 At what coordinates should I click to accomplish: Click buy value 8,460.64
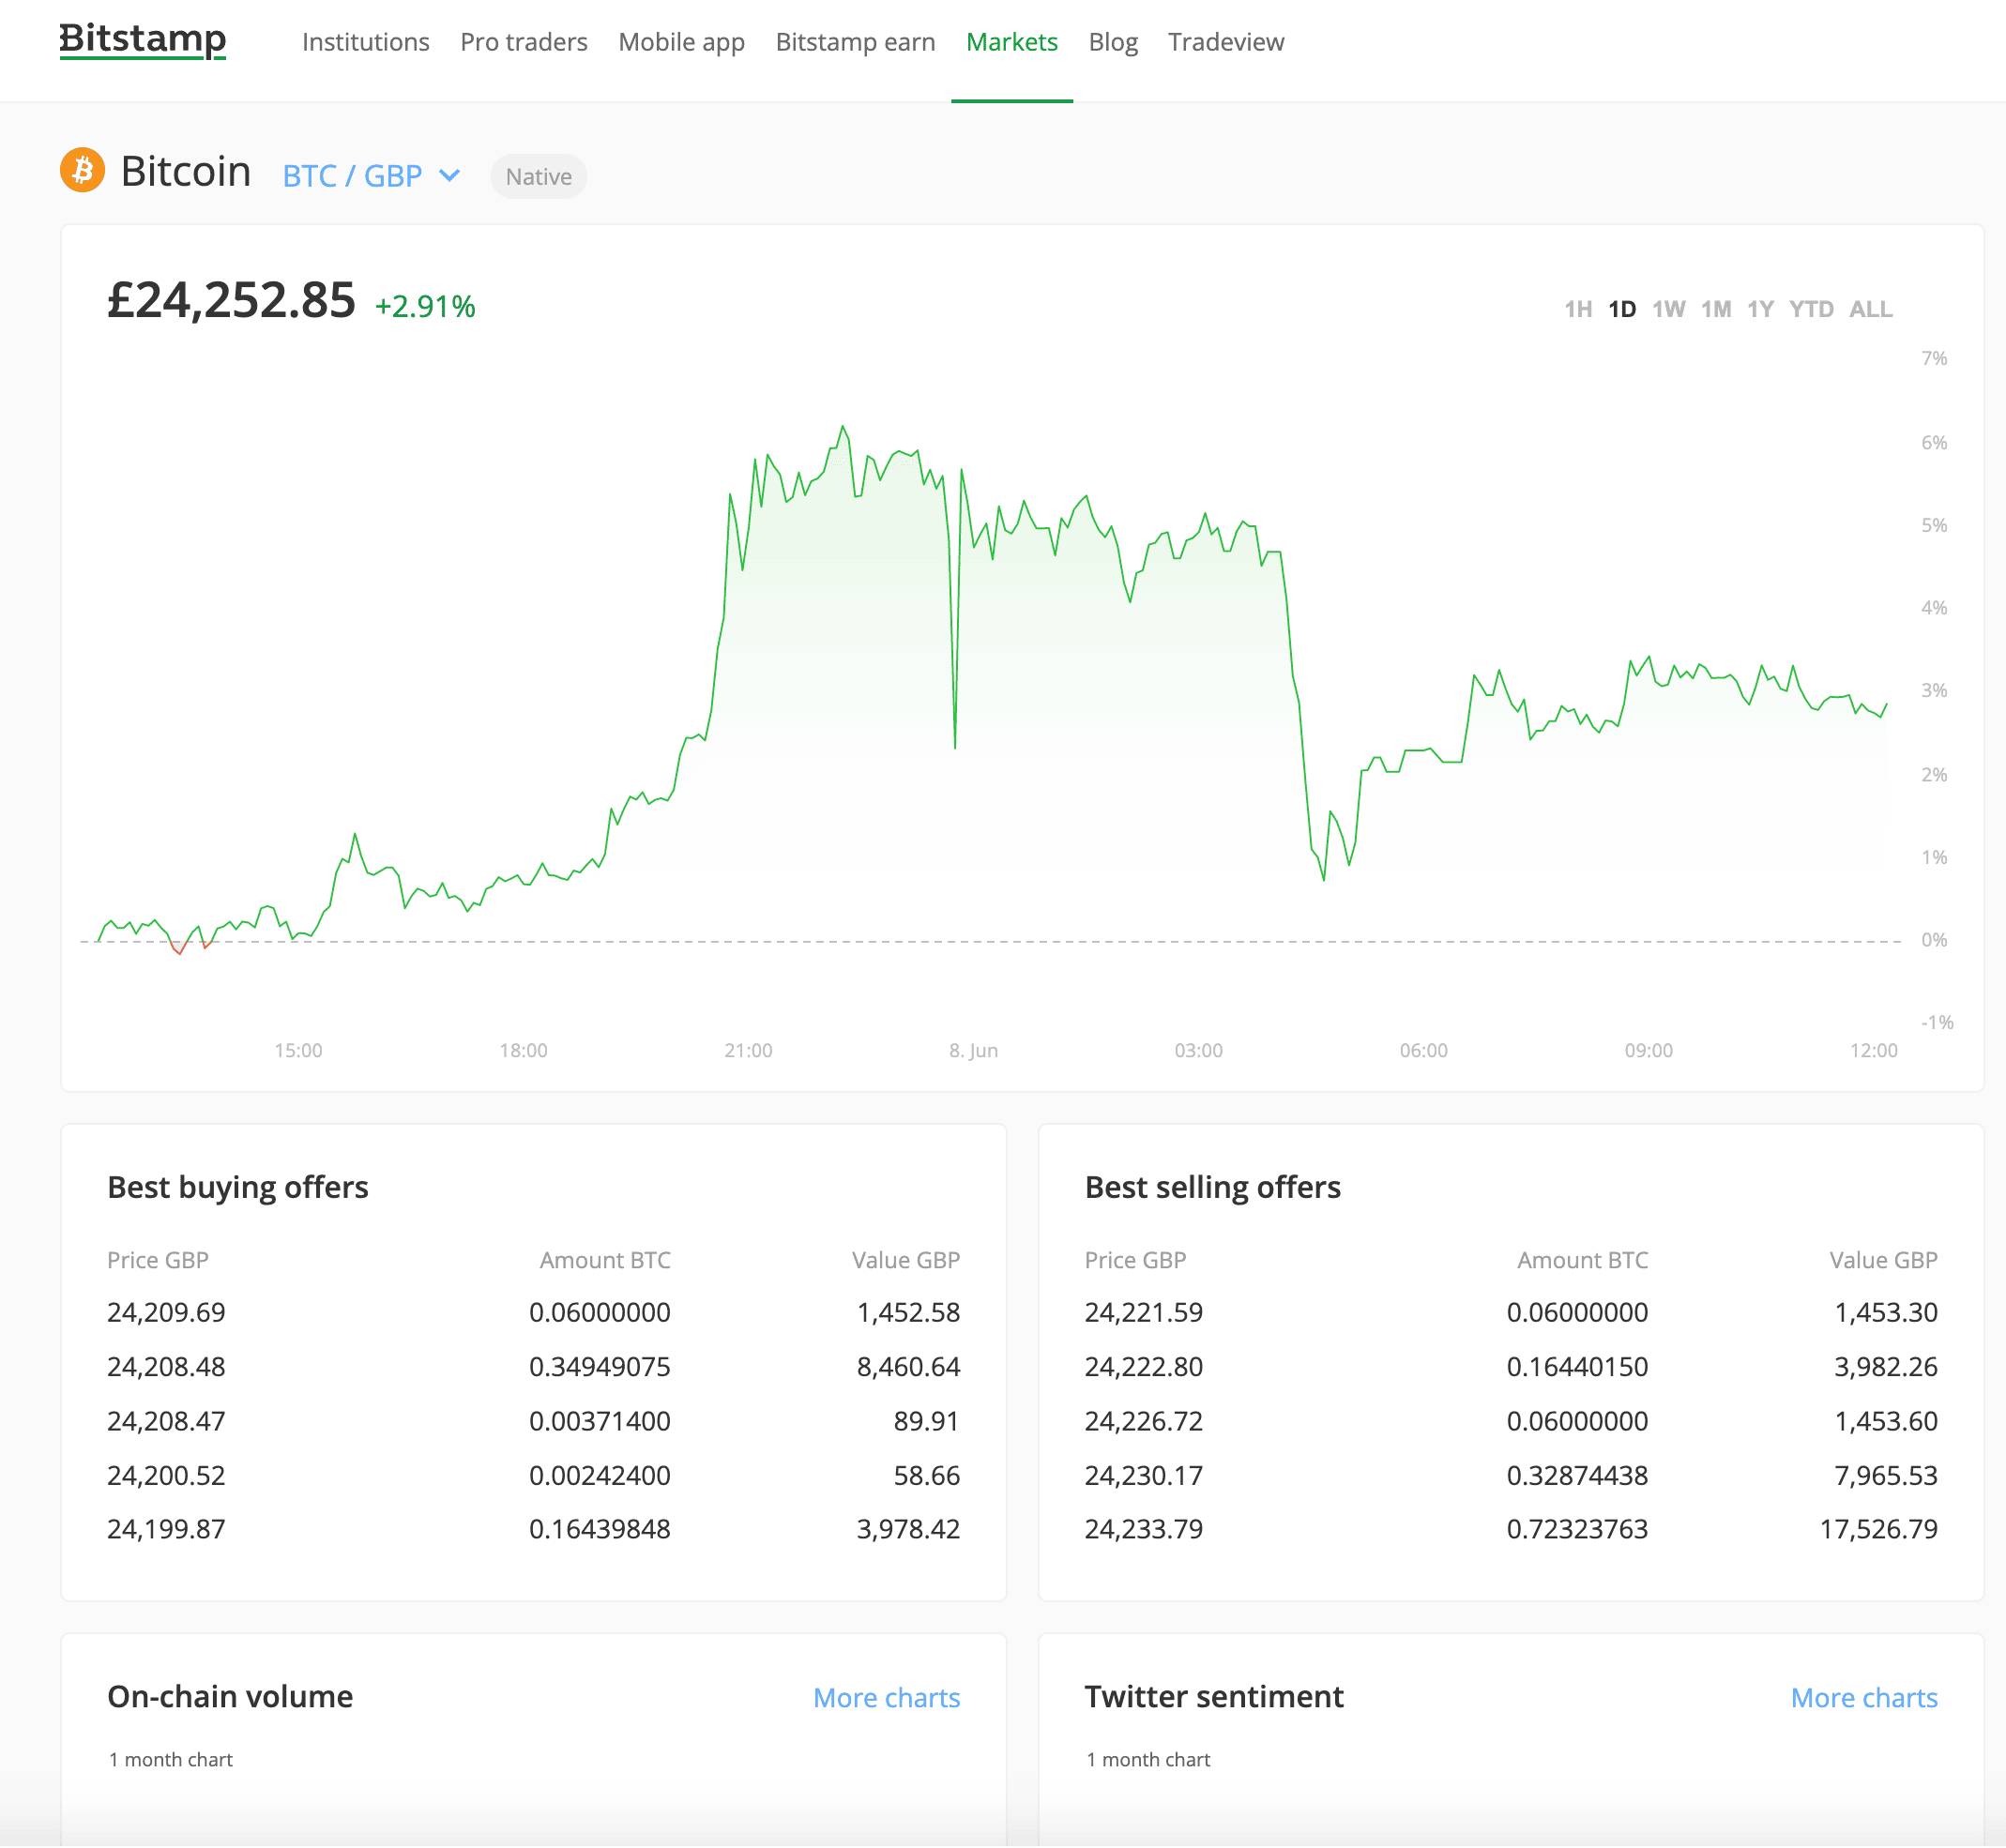point(908,1366)
